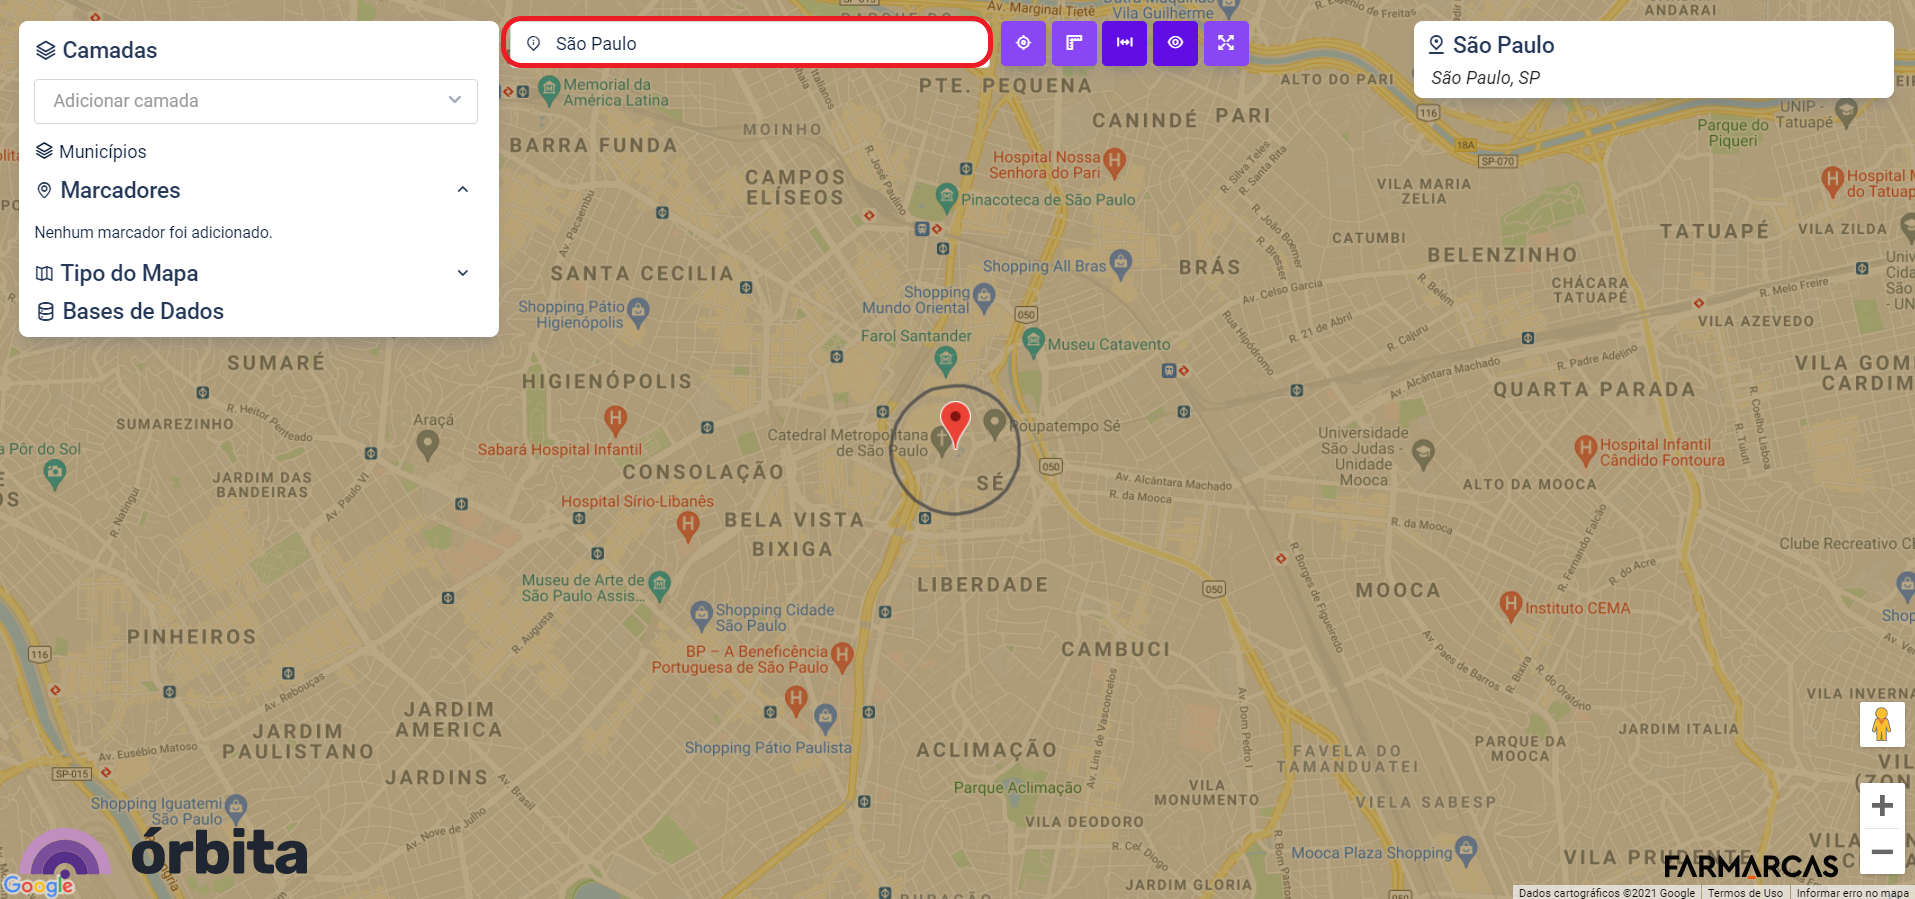Click the Camadas panel header

click(x=109, y=50)
